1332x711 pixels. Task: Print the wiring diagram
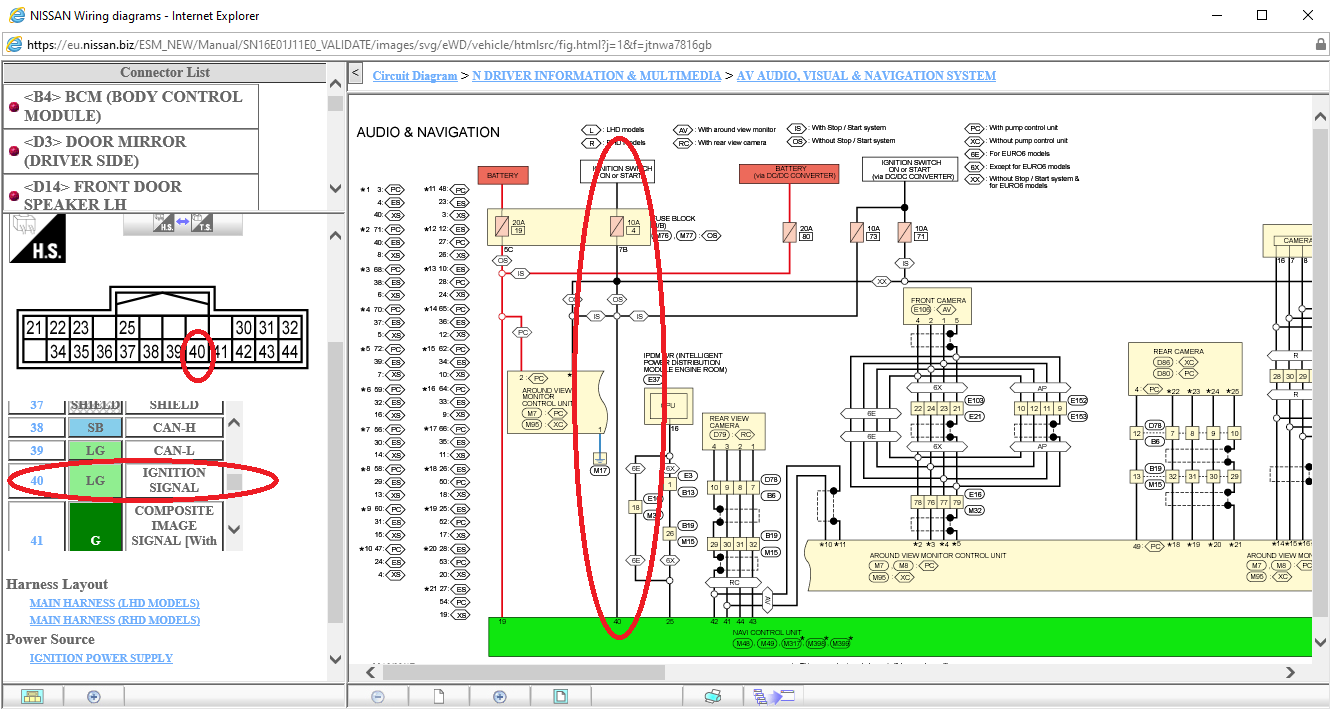point(713,696)
